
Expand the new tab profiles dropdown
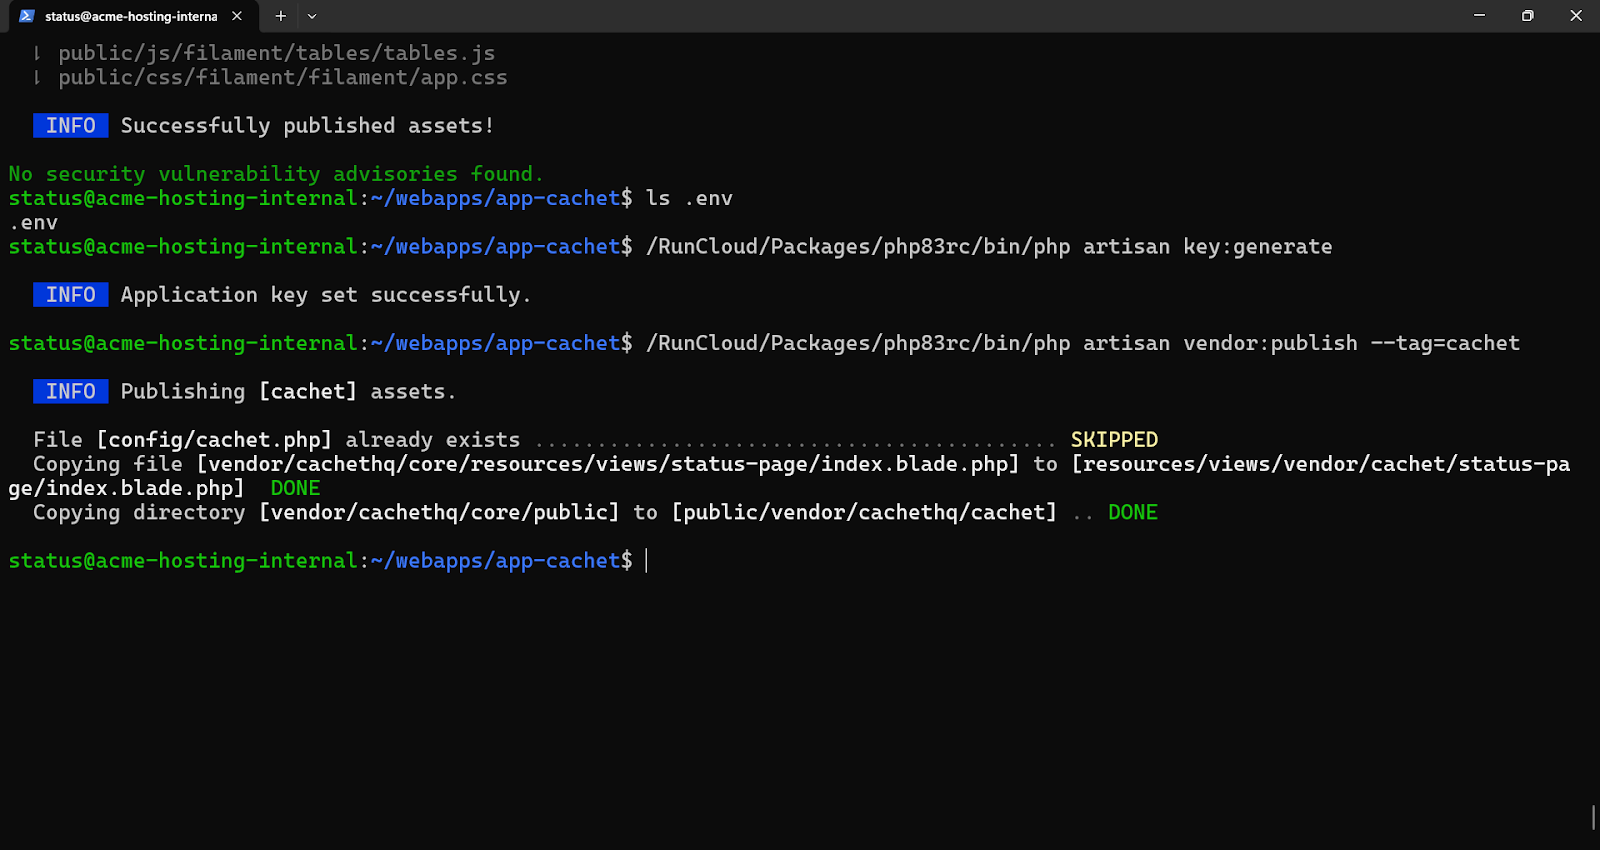[312, 16]
